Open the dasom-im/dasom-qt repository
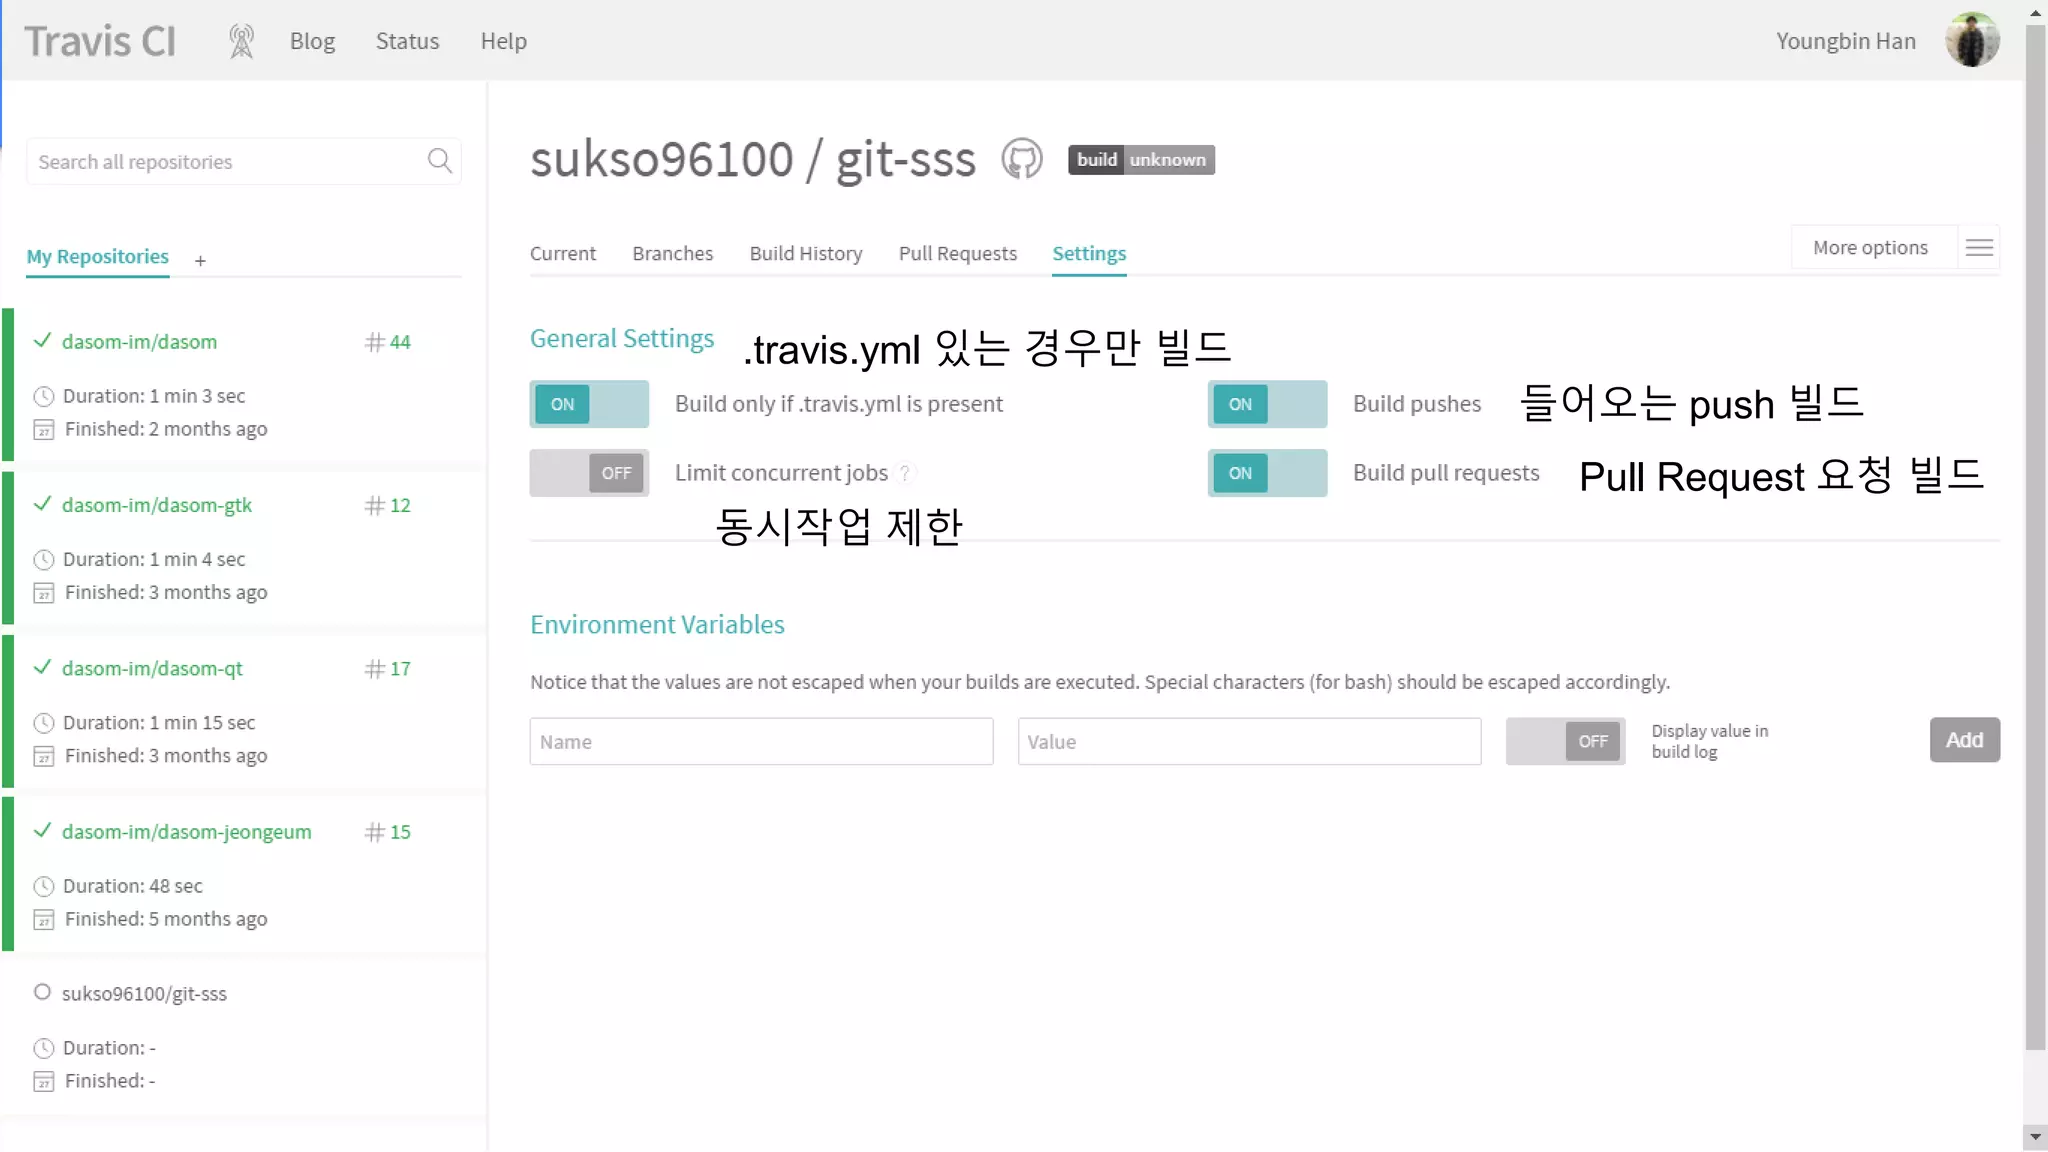2048x1152 pixels. [x=152, y=668]
